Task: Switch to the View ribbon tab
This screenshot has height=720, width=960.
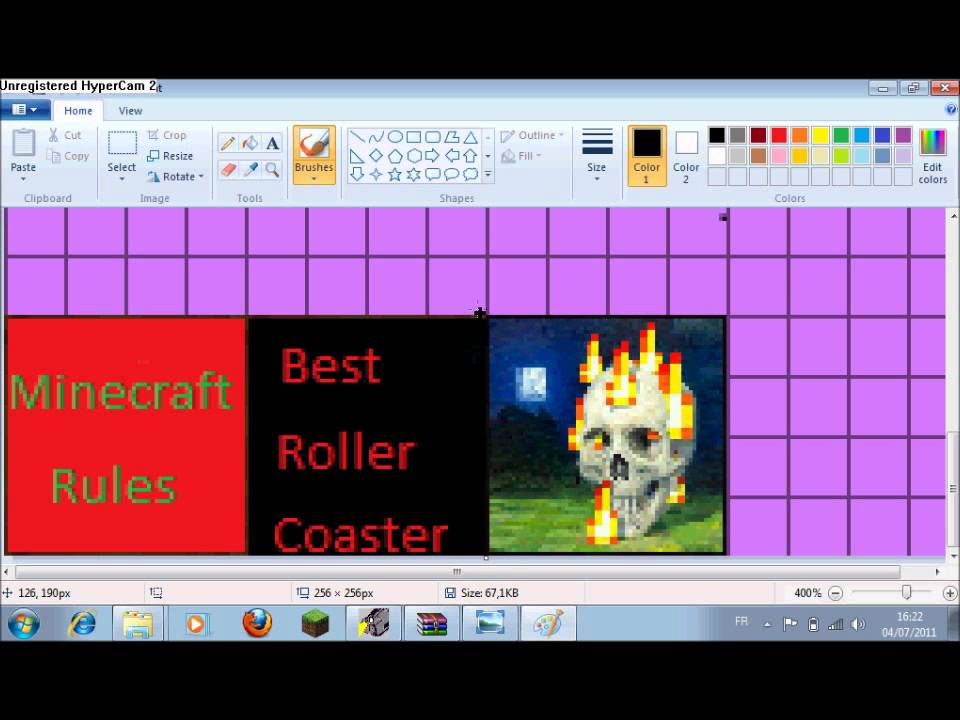Action: click(x=130, y=111)
